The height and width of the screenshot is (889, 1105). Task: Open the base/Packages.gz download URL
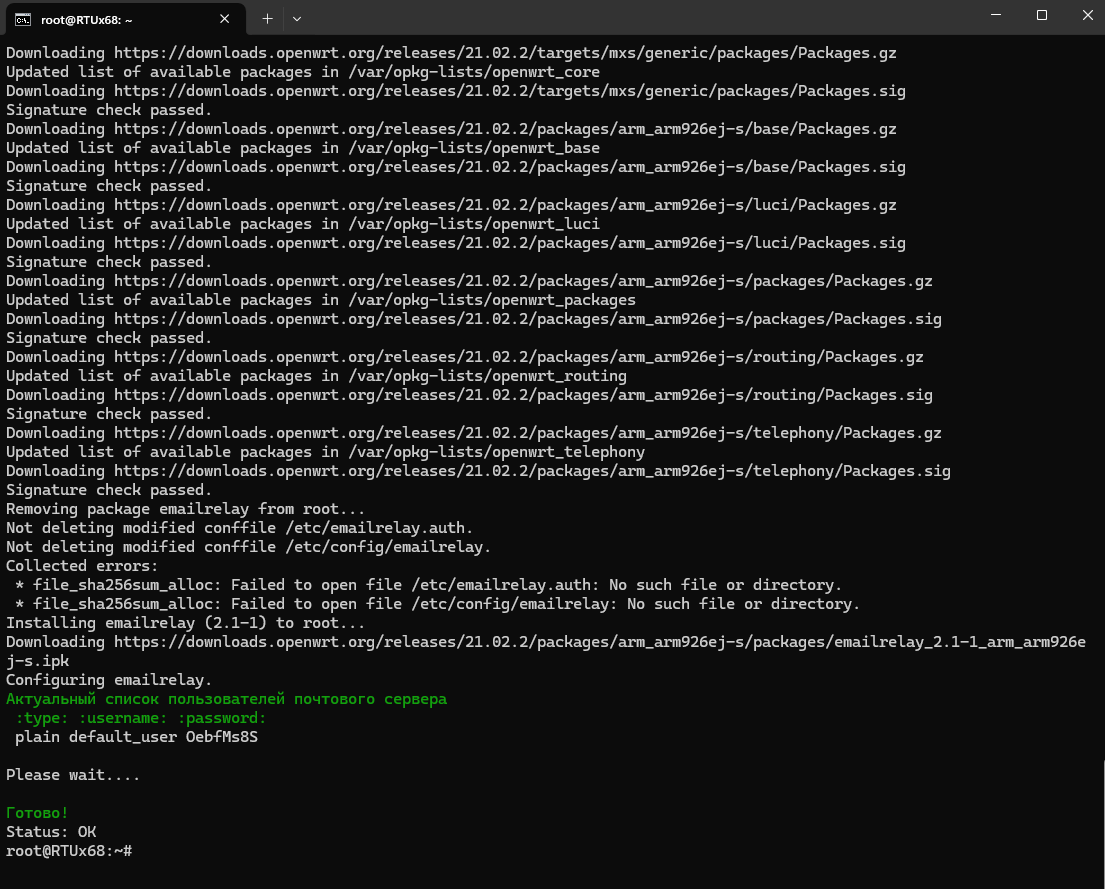(505, 129)
